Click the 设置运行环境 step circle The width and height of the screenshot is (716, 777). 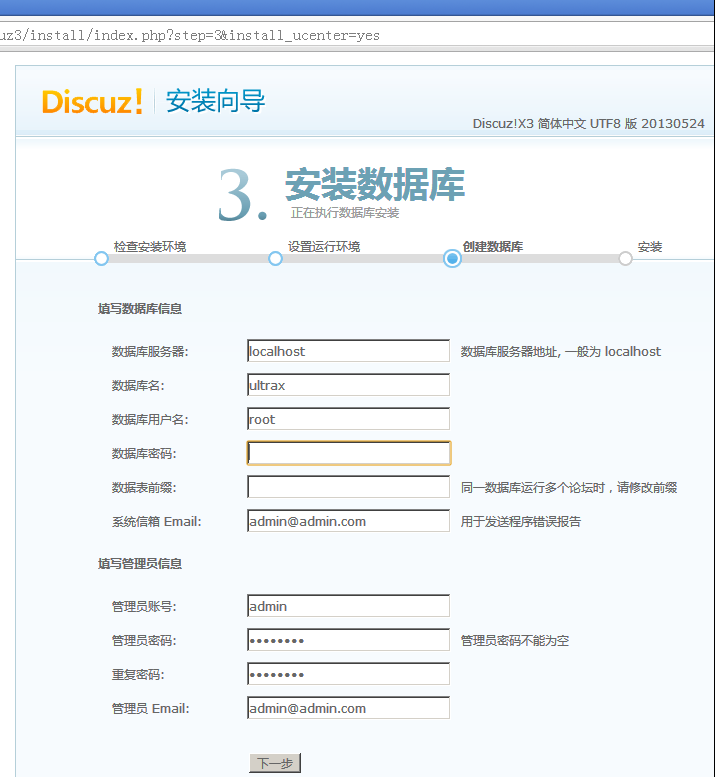coord(275,258)
